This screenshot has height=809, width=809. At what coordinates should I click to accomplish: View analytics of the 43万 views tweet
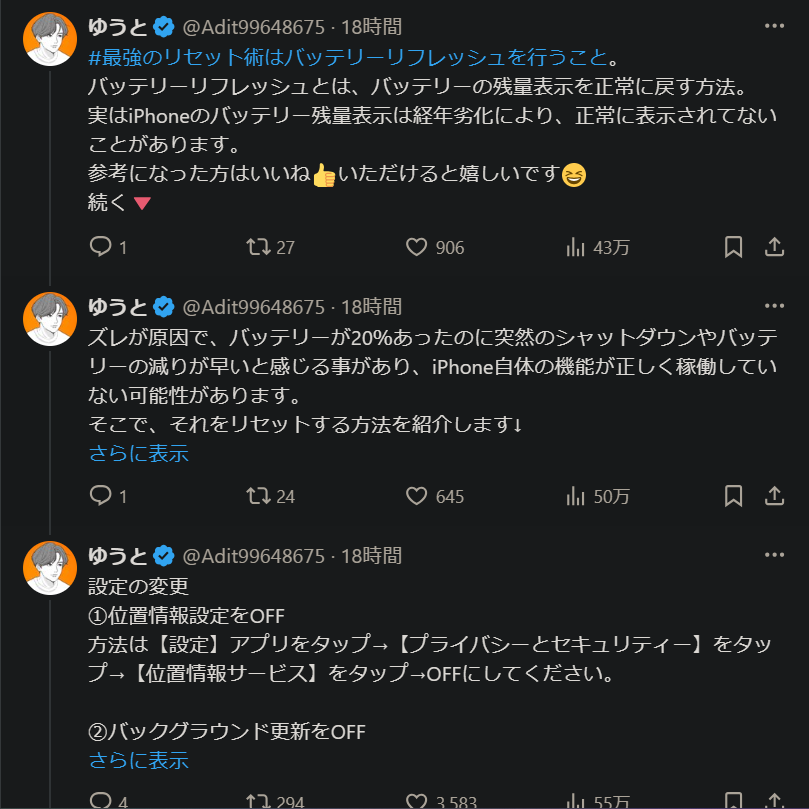[576, 246]
